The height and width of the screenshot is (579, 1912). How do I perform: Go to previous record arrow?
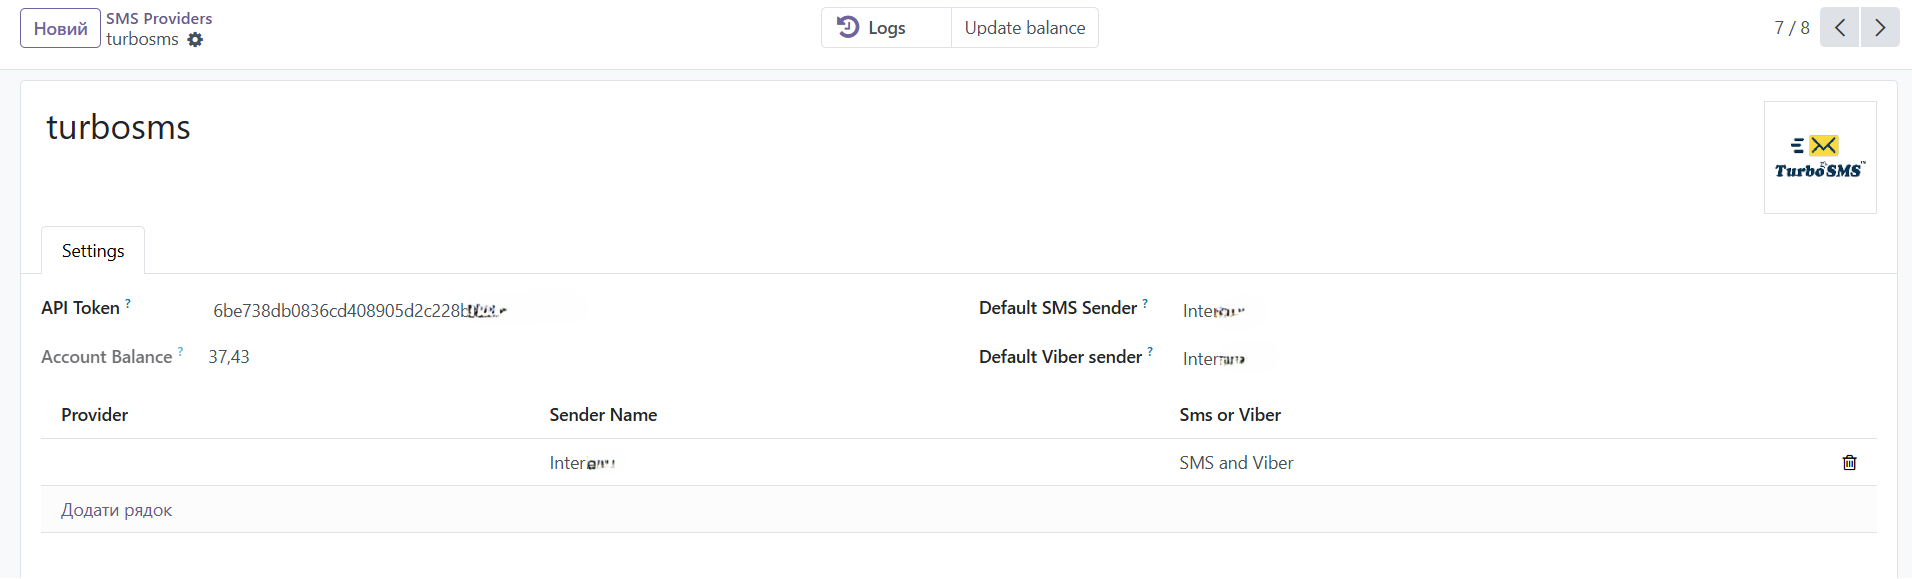(x=1839, y=28)
